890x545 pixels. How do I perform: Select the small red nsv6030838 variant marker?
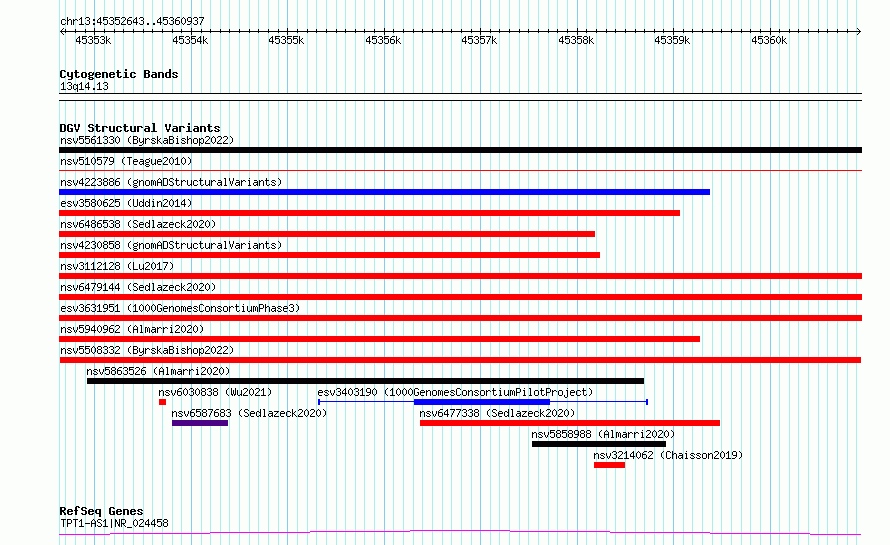tap(162, 402)
